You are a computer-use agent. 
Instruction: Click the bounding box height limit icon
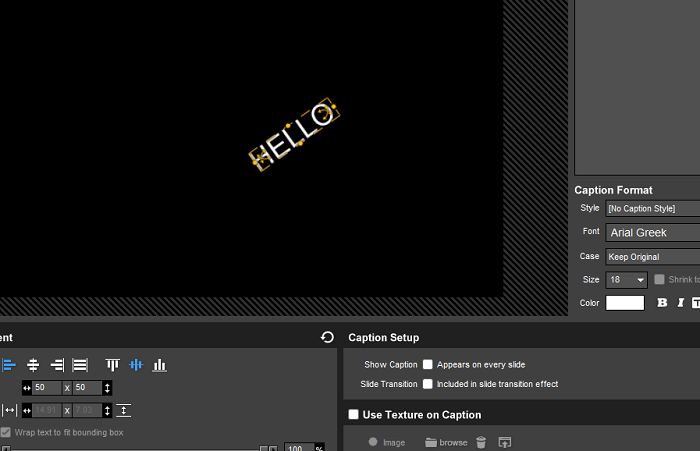click(x=124, y=410)
